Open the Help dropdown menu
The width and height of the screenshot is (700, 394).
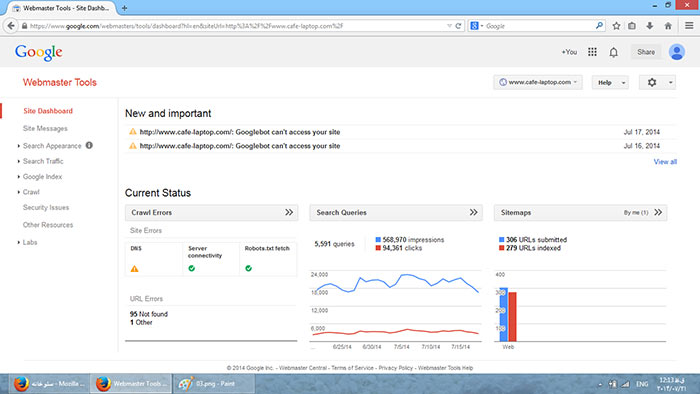(x=610, y=83)
